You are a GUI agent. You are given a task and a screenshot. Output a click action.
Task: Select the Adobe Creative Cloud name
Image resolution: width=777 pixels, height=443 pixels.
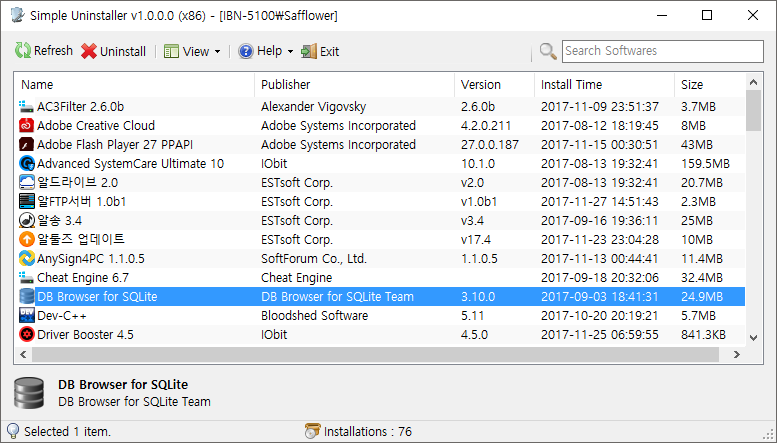(x=96, y=125)
